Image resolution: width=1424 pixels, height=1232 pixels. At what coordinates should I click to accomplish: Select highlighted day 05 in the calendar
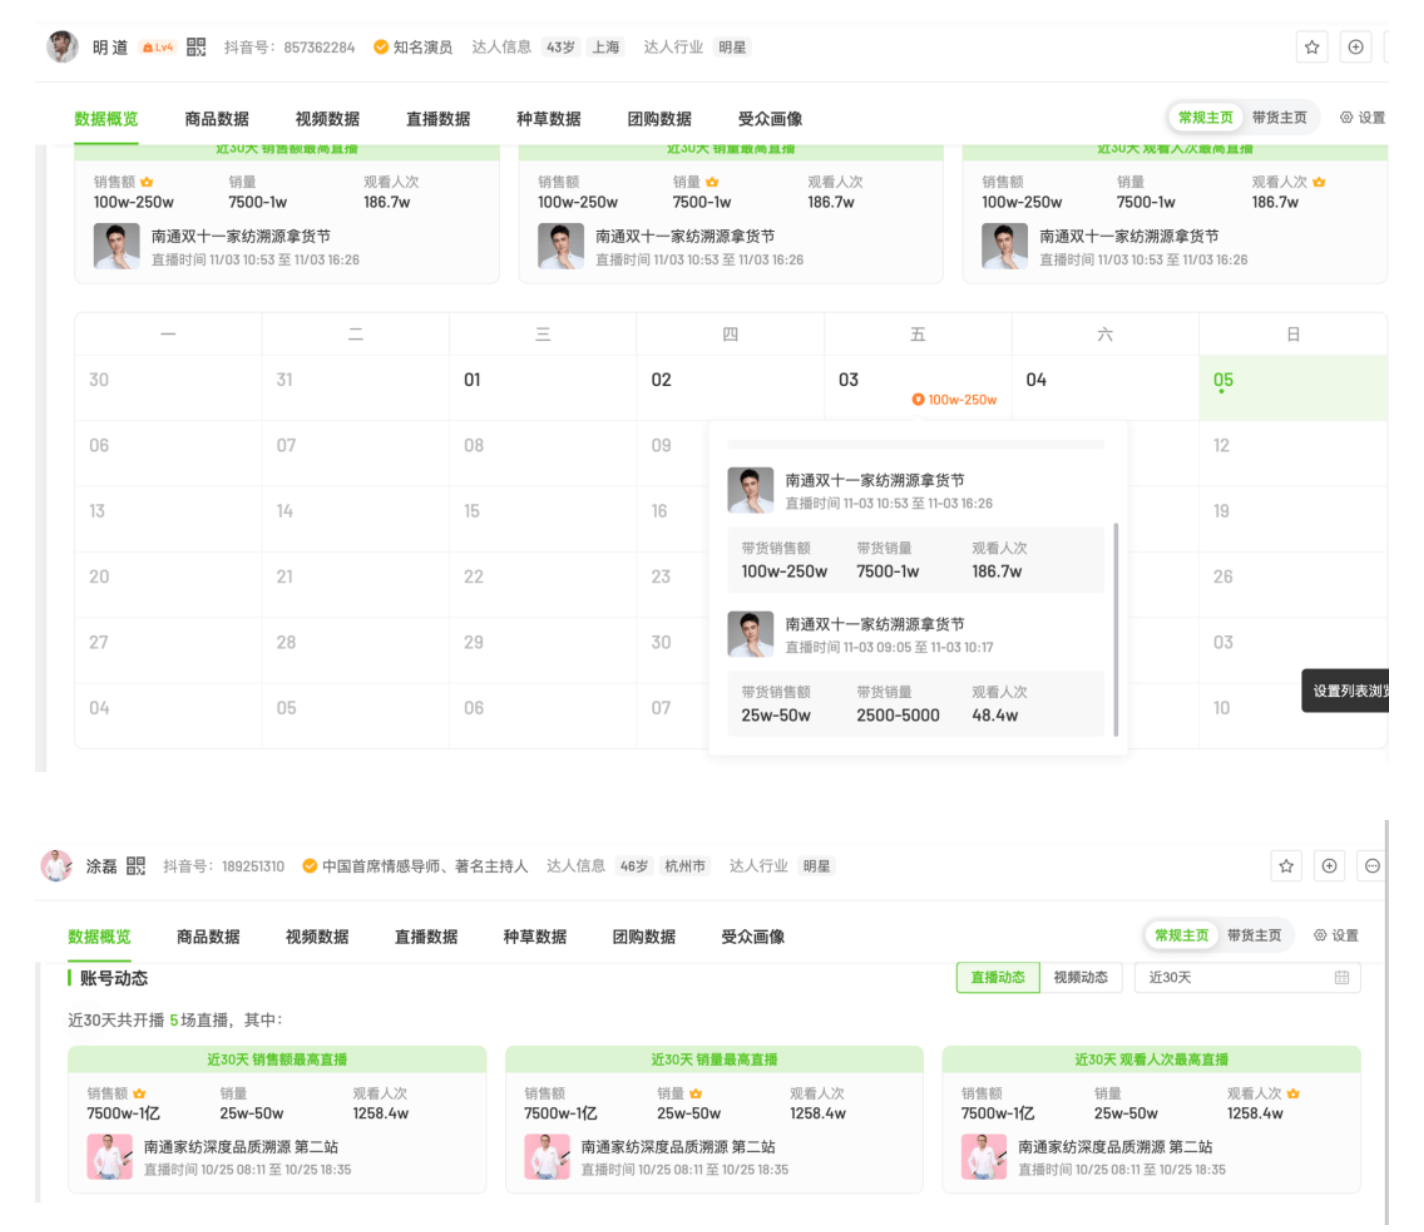[x=1223, y=381]
